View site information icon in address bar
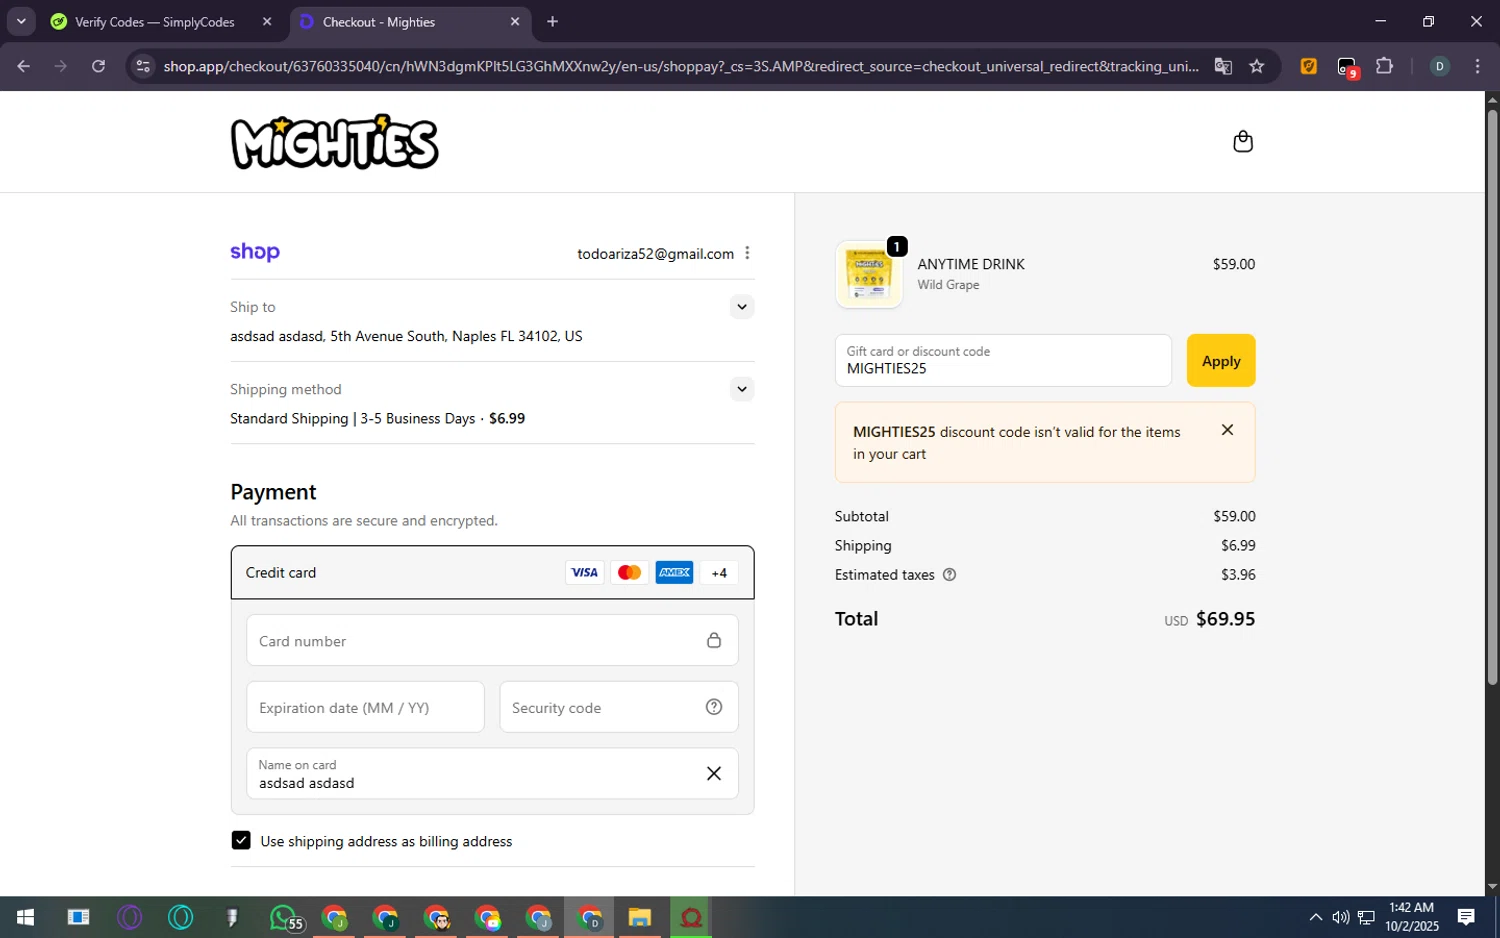This screenshot has width=1500, height=938. pyautogui.click(x=143, y=66)
